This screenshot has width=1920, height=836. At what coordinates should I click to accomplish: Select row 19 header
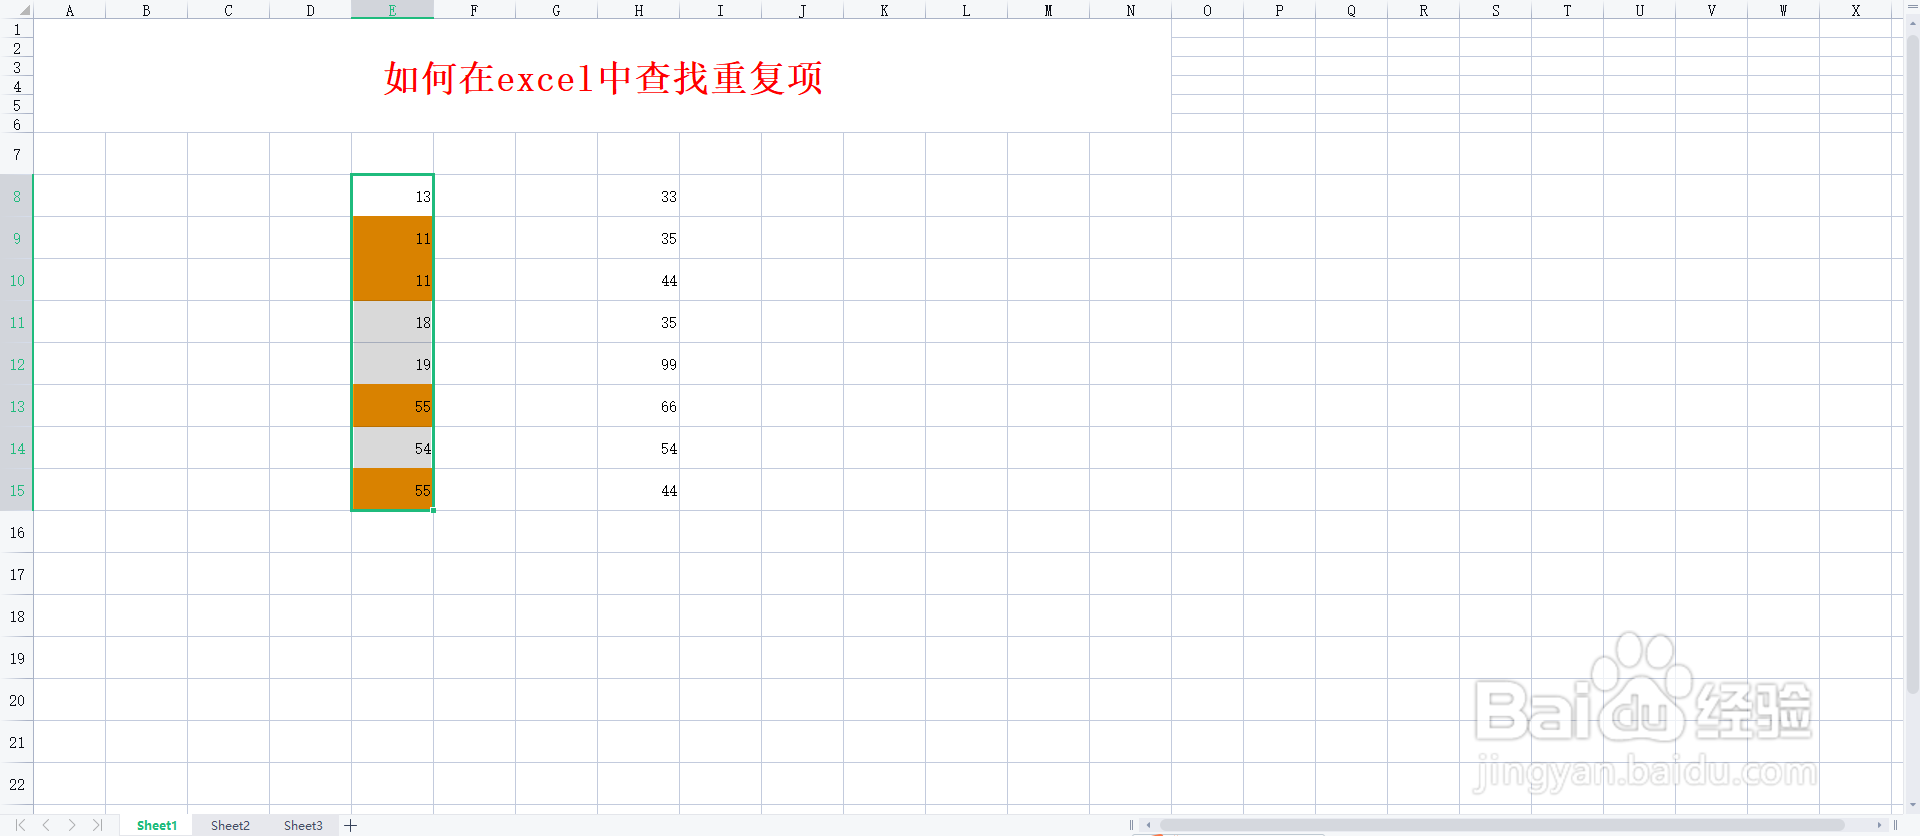[x=17, y=658]
